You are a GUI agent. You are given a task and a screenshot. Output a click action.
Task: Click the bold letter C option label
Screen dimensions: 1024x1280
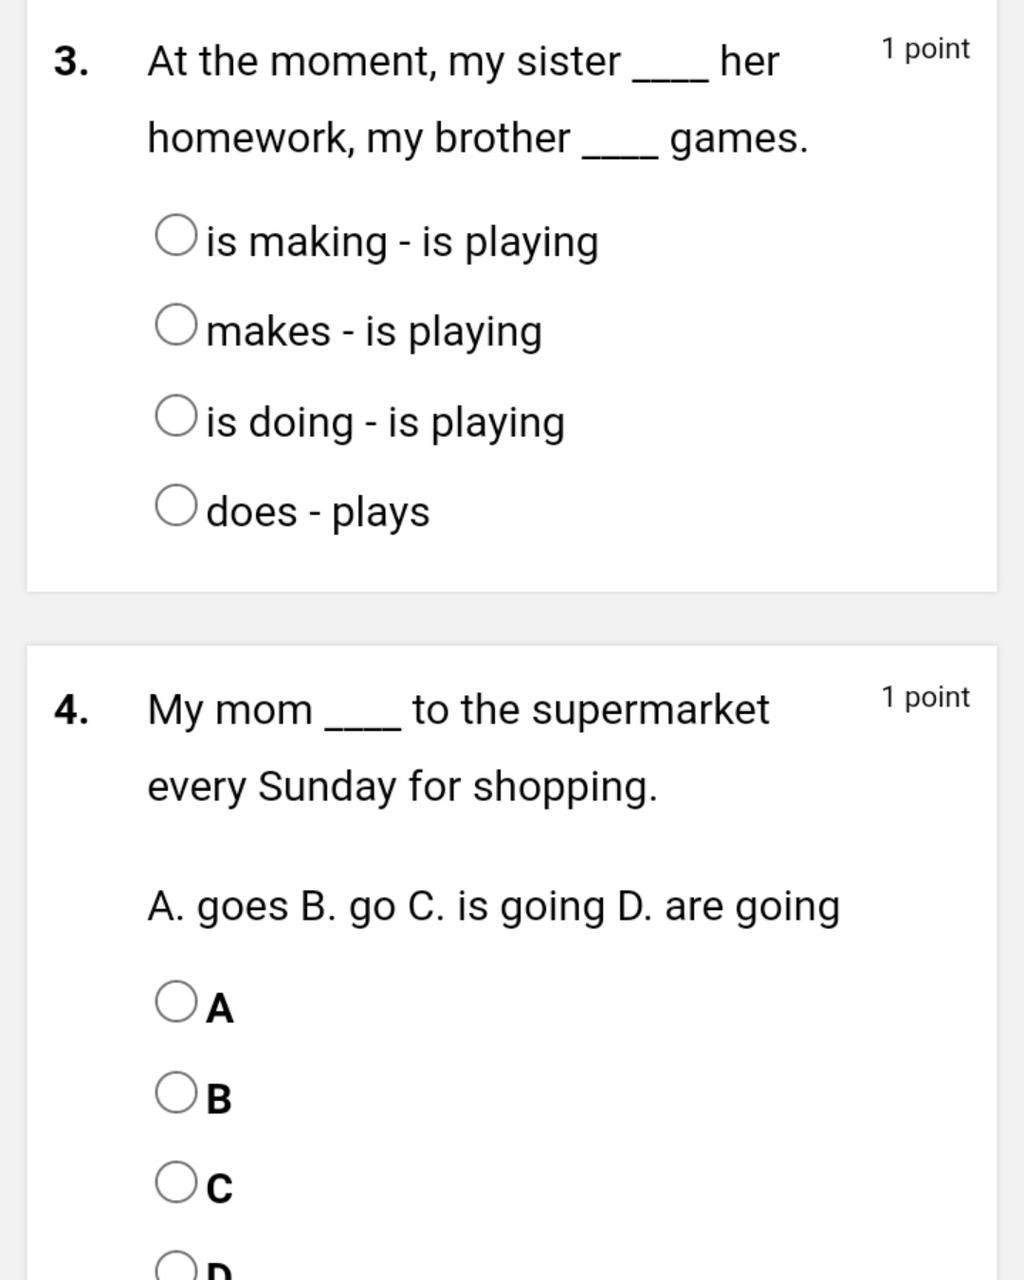[220, 1188]
